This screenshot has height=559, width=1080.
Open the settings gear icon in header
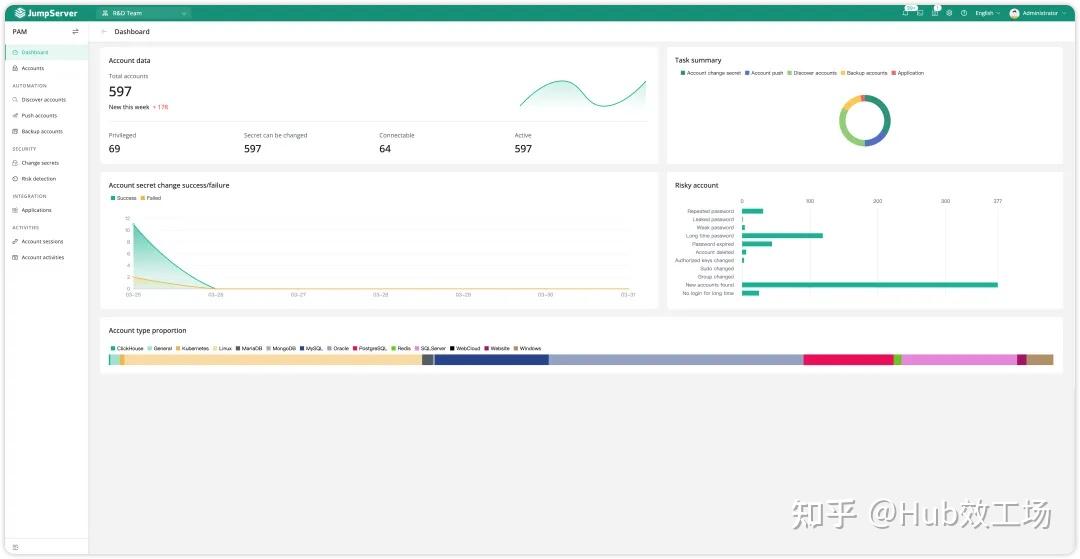[x=949, y=13]
